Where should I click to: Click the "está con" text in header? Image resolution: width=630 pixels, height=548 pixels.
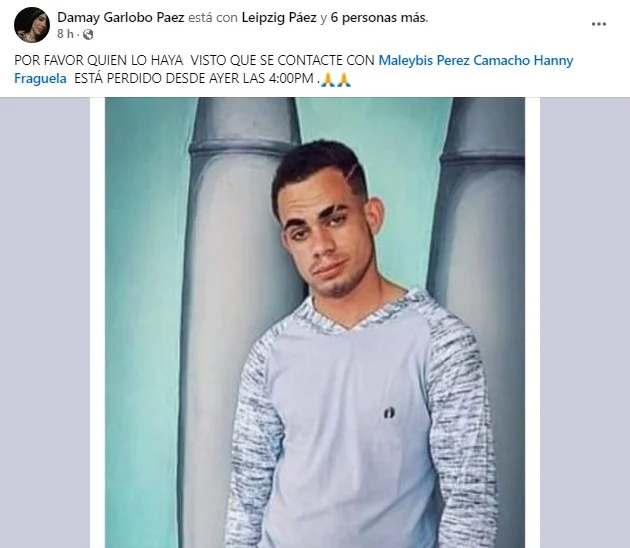click(x=213, y=18)
